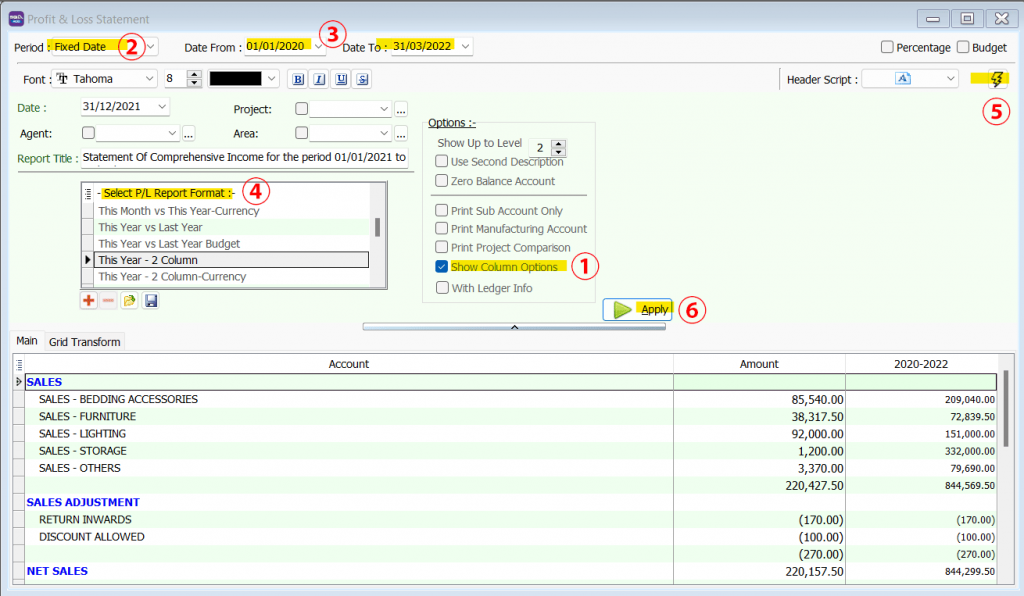Enable the Budget checkbox
The width and height of the screenshot is (1024, 596).
click(963, 47)
